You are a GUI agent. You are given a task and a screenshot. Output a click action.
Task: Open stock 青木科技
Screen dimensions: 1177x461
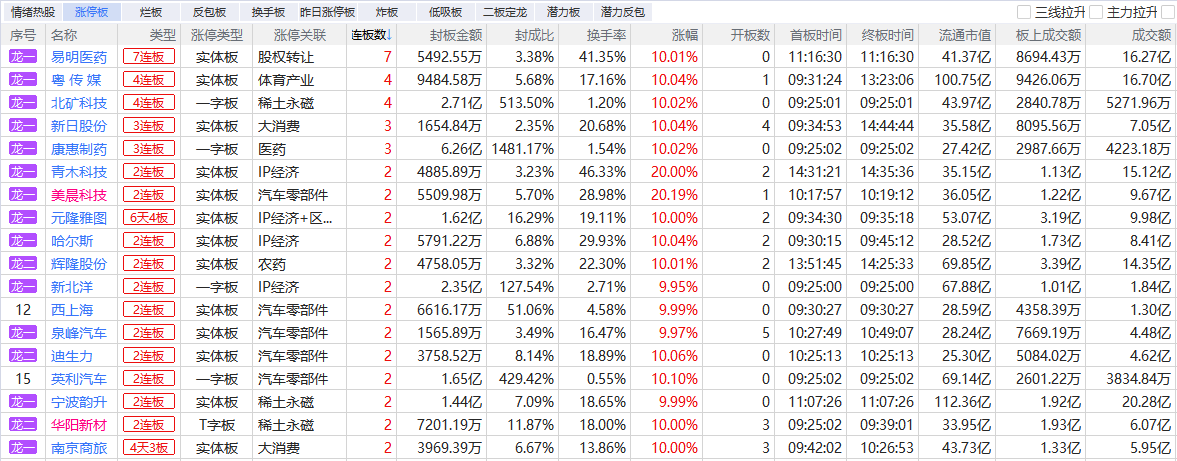[78, 172]
